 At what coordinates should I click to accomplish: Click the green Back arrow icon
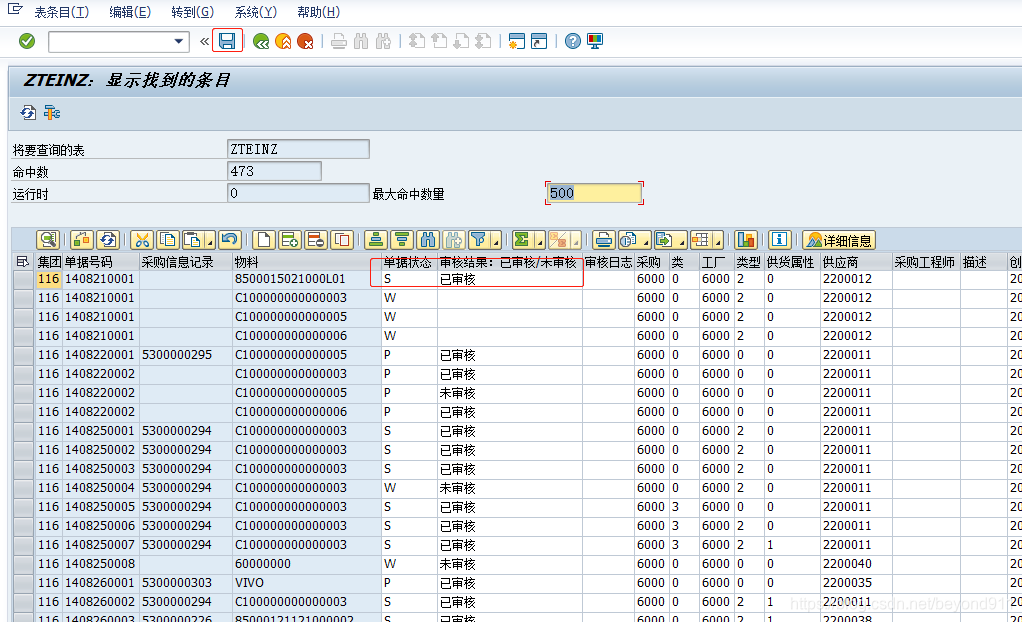[261, 42]
